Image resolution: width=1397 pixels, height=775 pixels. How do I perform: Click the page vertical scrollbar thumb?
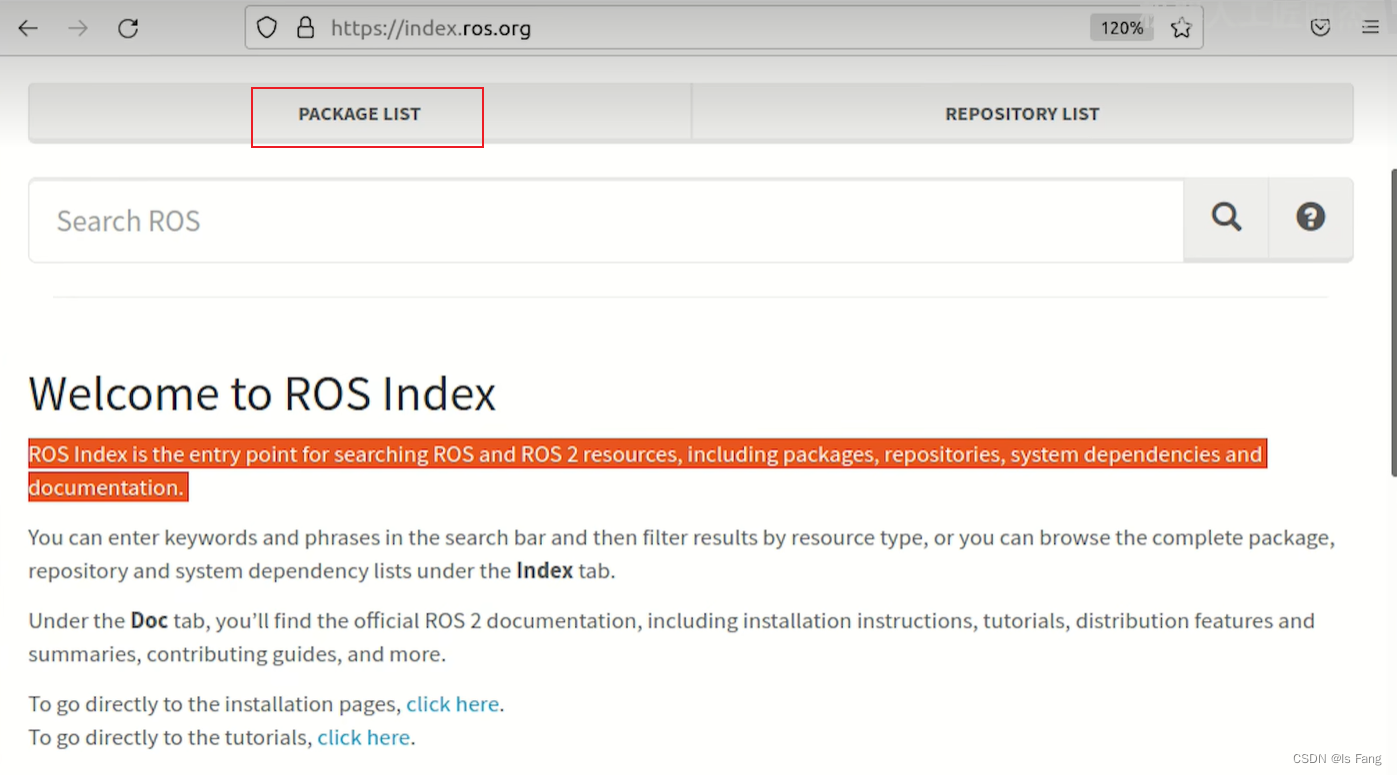[x=1393, y=322]
